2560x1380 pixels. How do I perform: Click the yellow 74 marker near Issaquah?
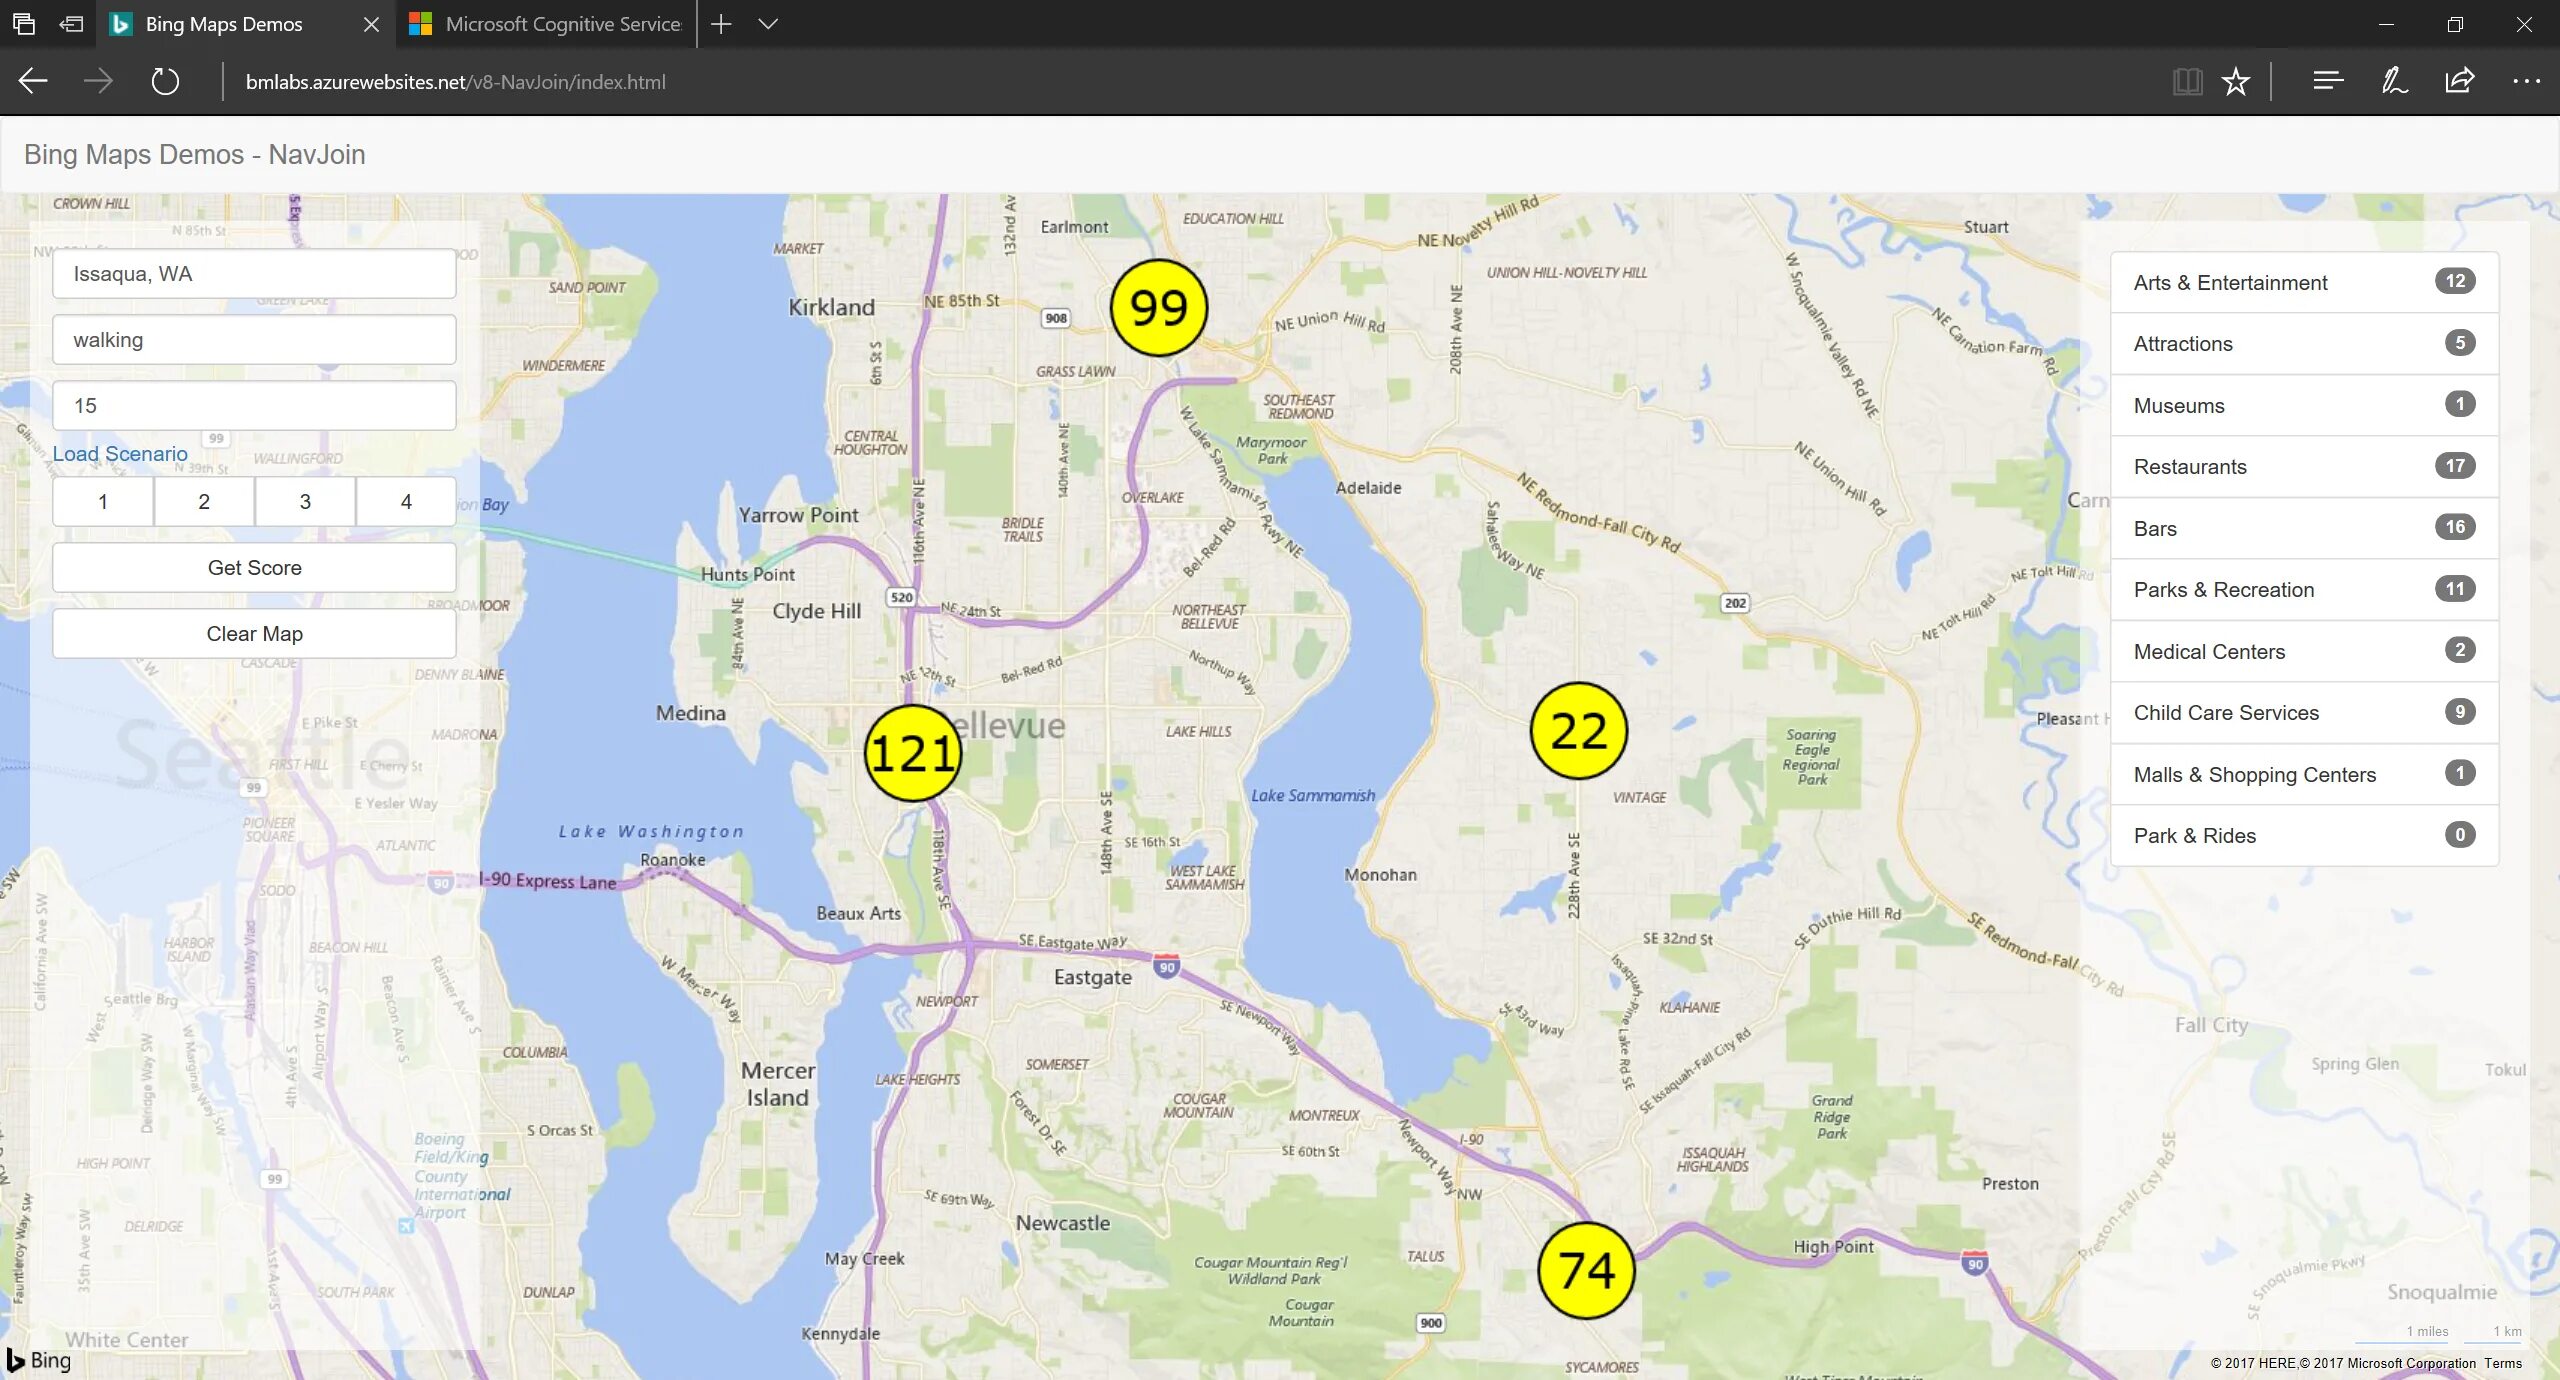[1586, 1270]
